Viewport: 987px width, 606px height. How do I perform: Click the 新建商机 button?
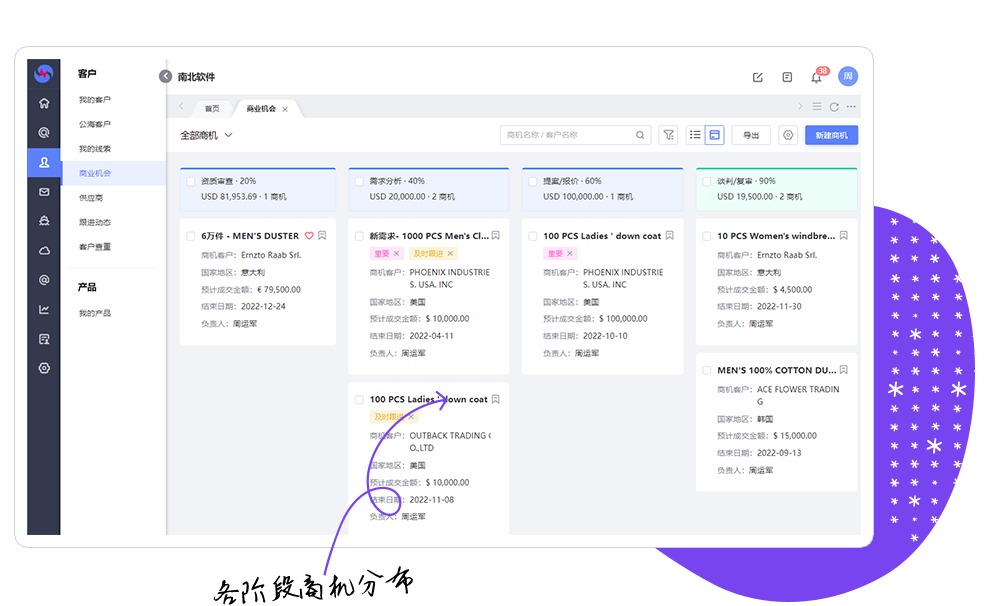(x=831, y=135)
